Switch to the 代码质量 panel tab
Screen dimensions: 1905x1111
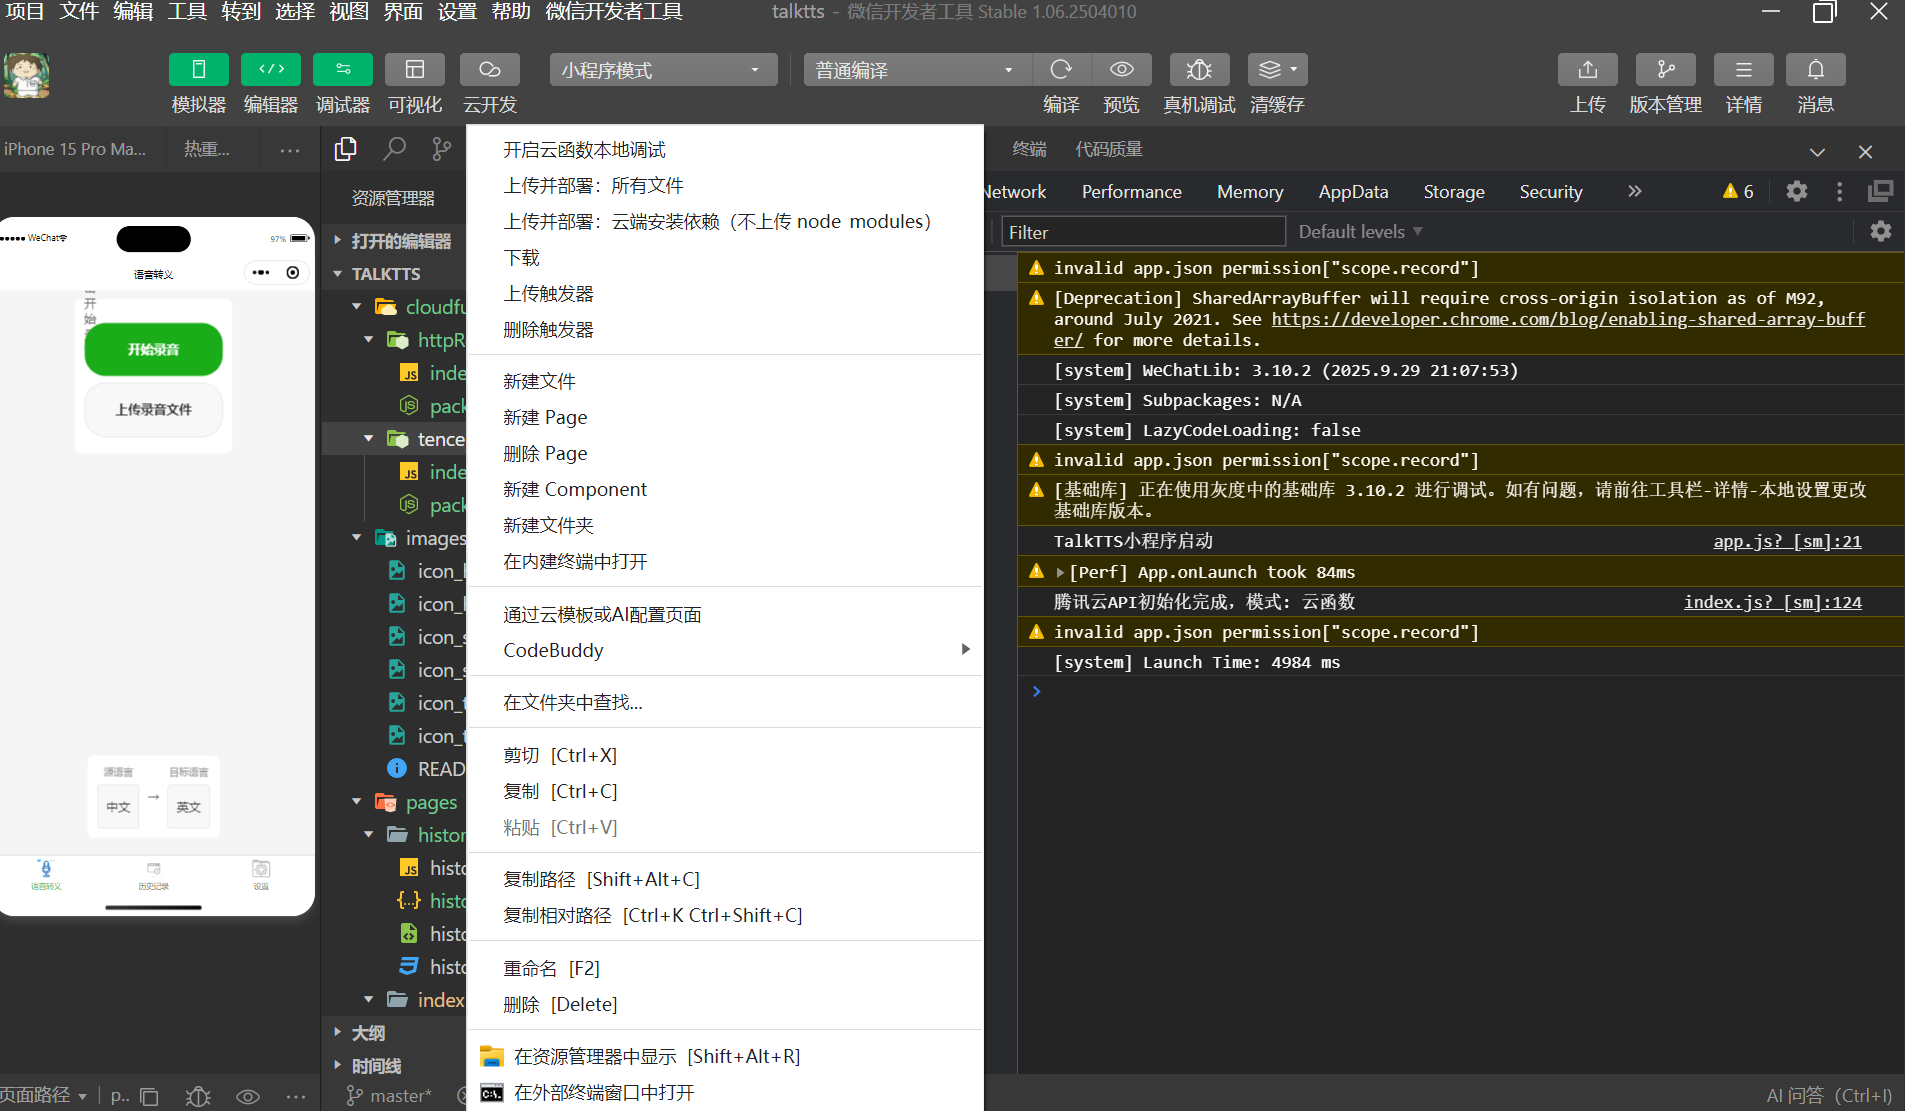[x=1108, y=150]
